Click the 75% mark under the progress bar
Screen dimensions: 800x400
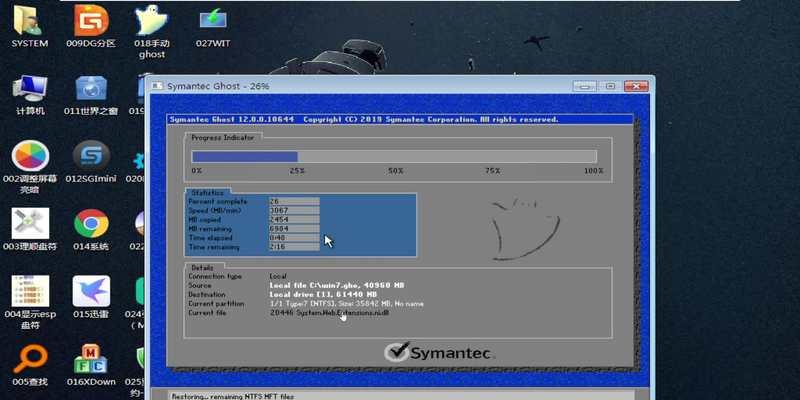coord(493,171)
